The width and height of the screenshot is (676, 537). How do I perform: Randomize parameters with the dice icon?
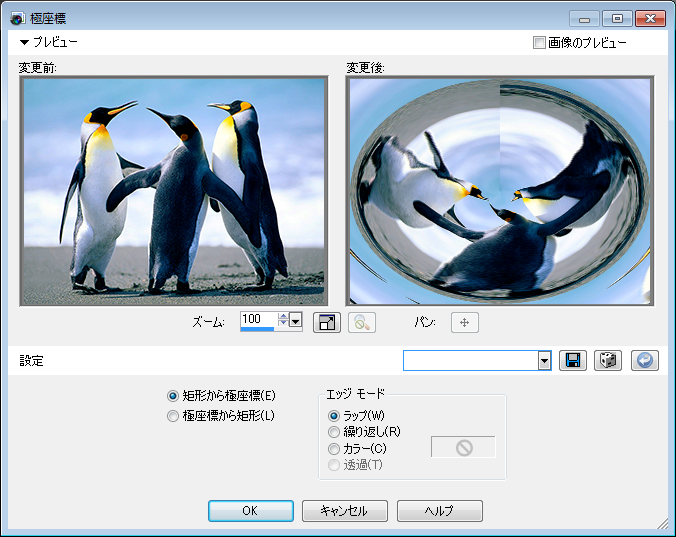[x=608, y=360]
